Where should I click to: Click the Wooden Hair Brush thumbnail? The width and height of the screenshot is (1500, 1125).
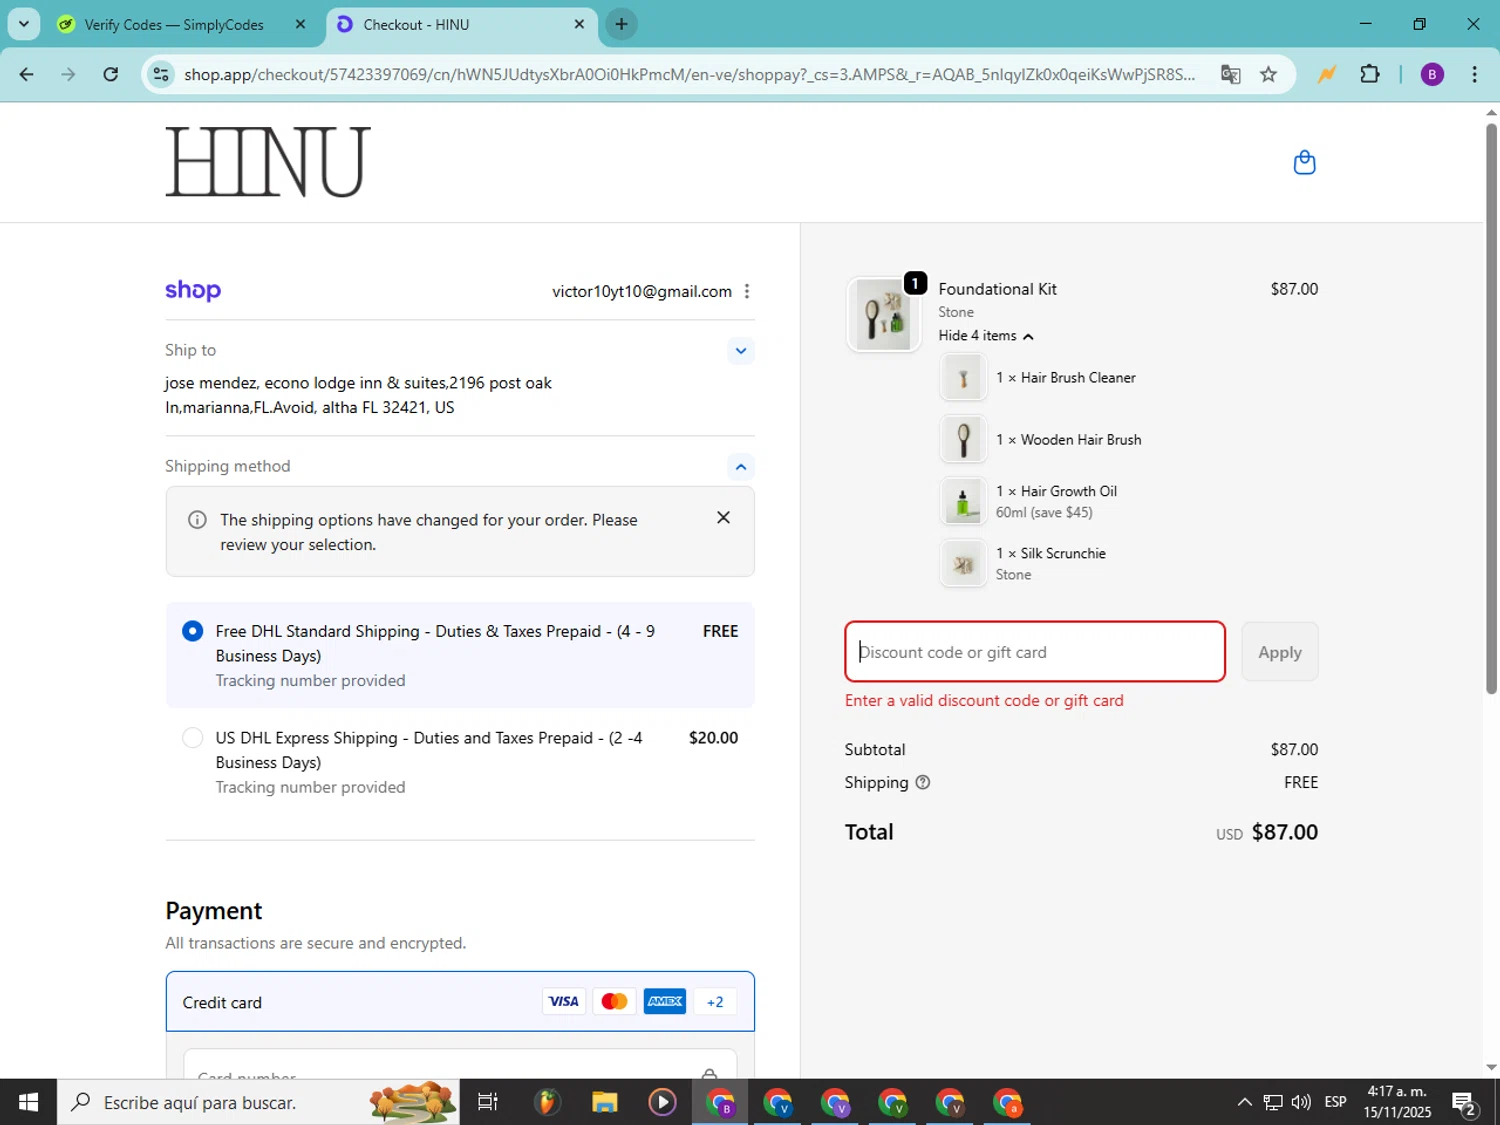click(x=963, y=440)
